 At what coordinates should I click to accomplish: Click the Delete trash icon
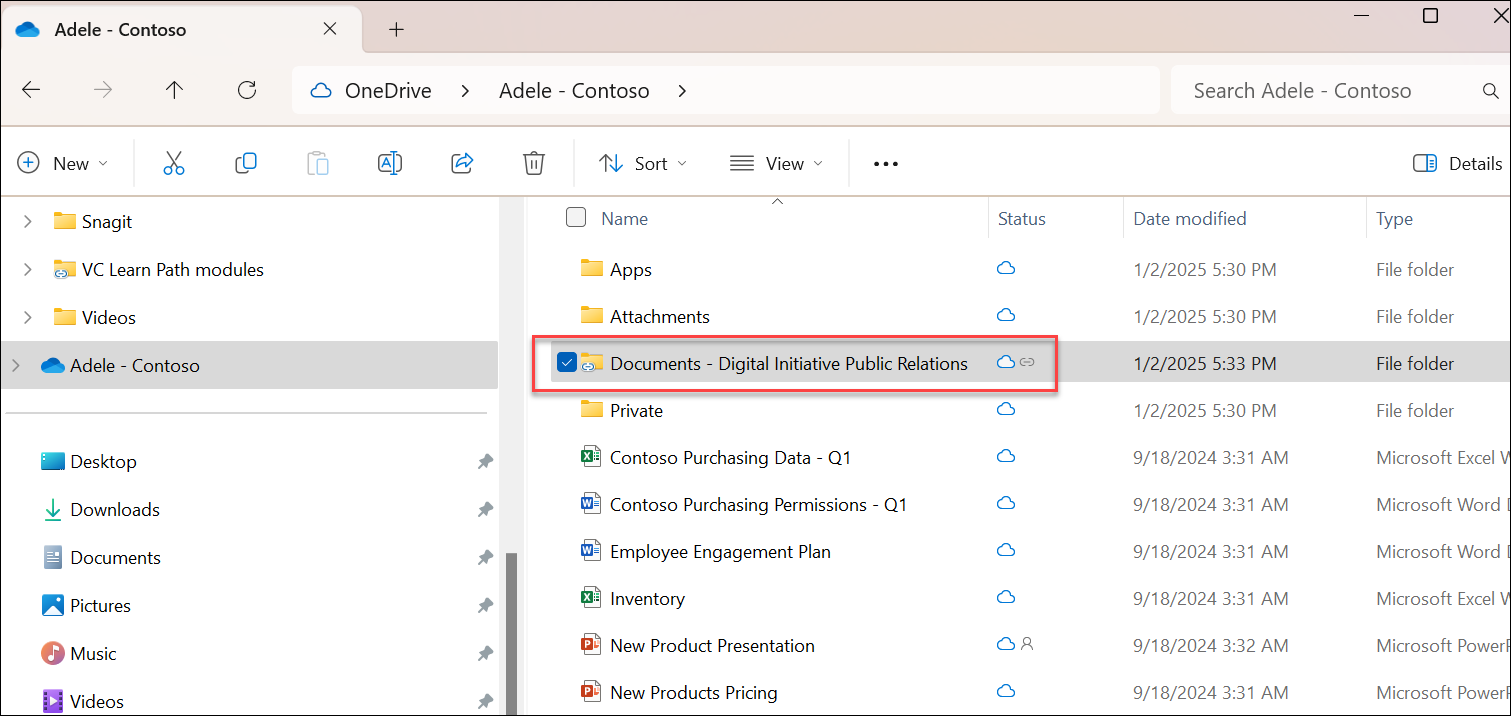coord(533,162)
